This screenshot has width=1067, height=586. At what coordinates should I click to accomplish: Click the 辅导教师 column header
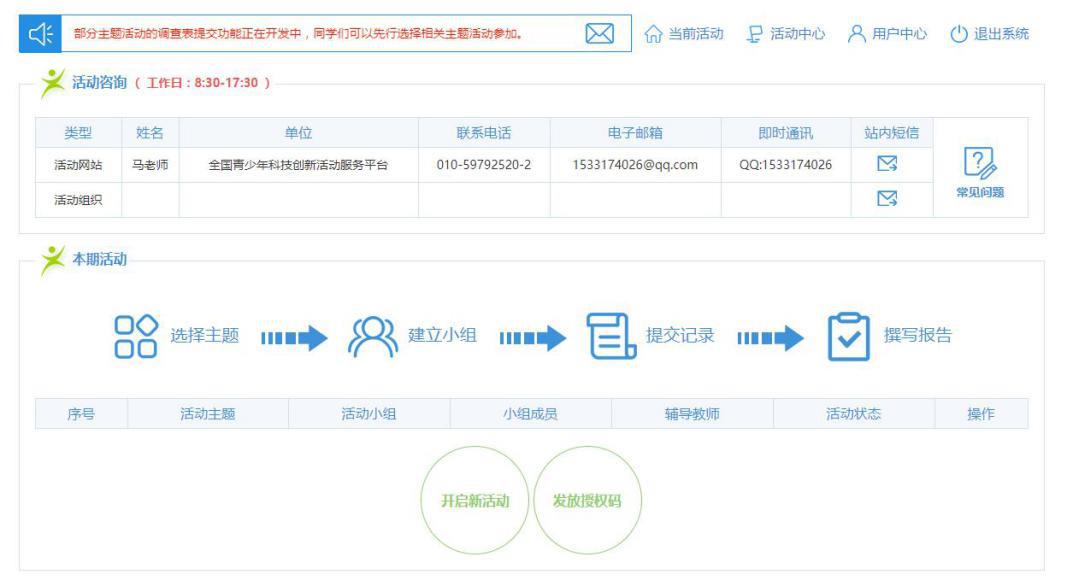click(x=692, y=414)
